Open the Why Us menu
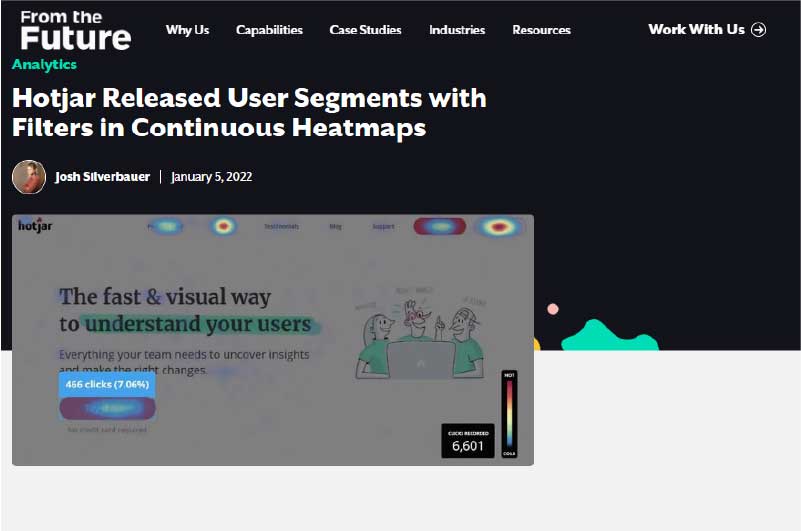This screenshot has width=801, height=531. [187, 30]
